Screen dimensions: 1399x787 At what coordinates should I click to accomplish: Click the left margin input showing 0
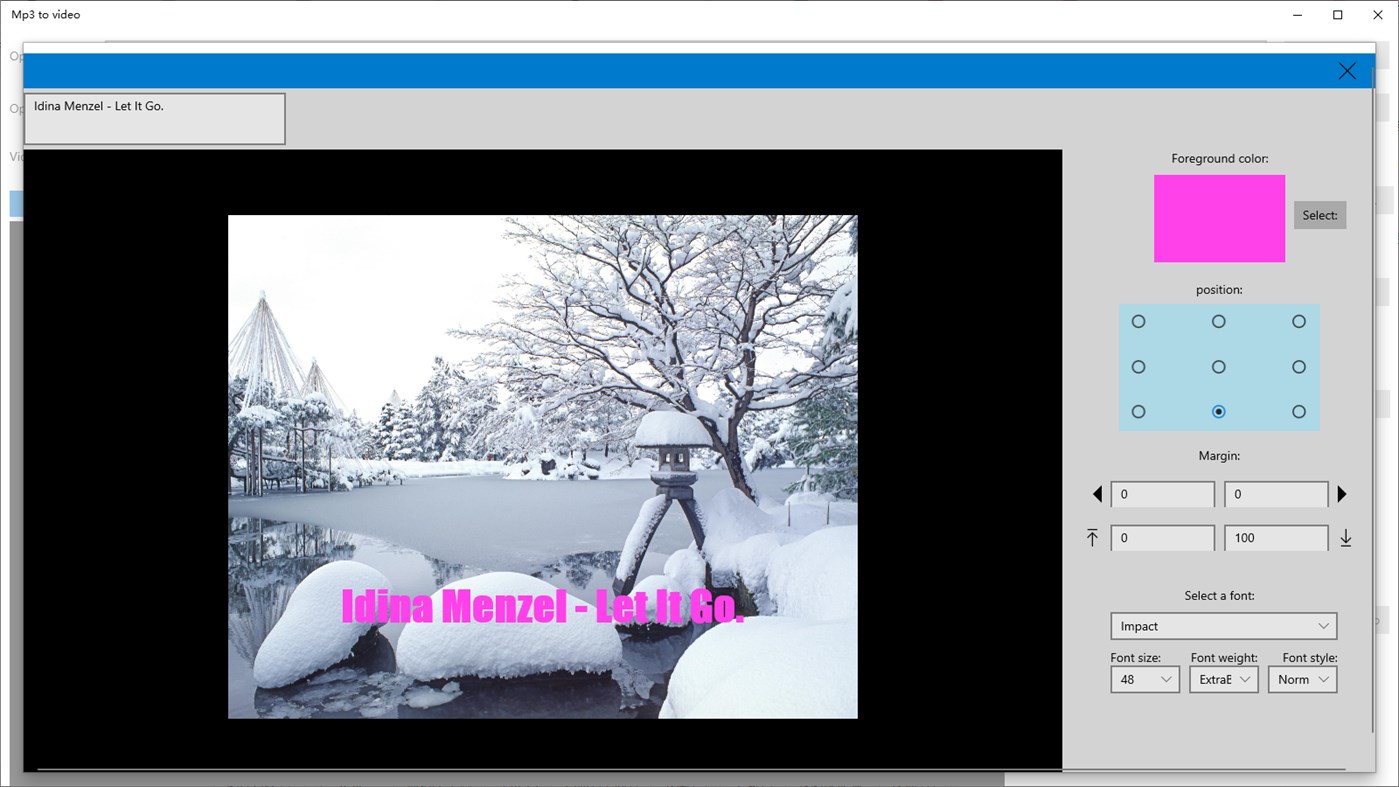point(1162,493)
